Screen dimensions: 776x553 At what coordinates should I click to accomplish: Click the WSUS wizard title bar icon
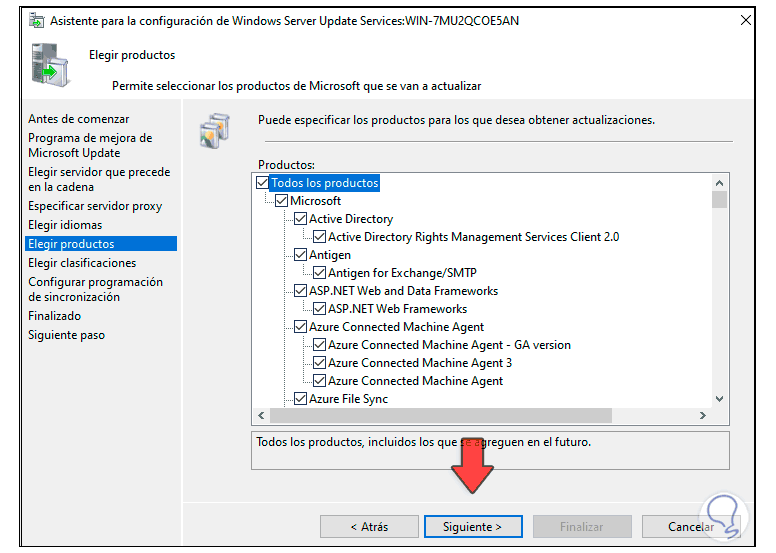coord(36,21)
